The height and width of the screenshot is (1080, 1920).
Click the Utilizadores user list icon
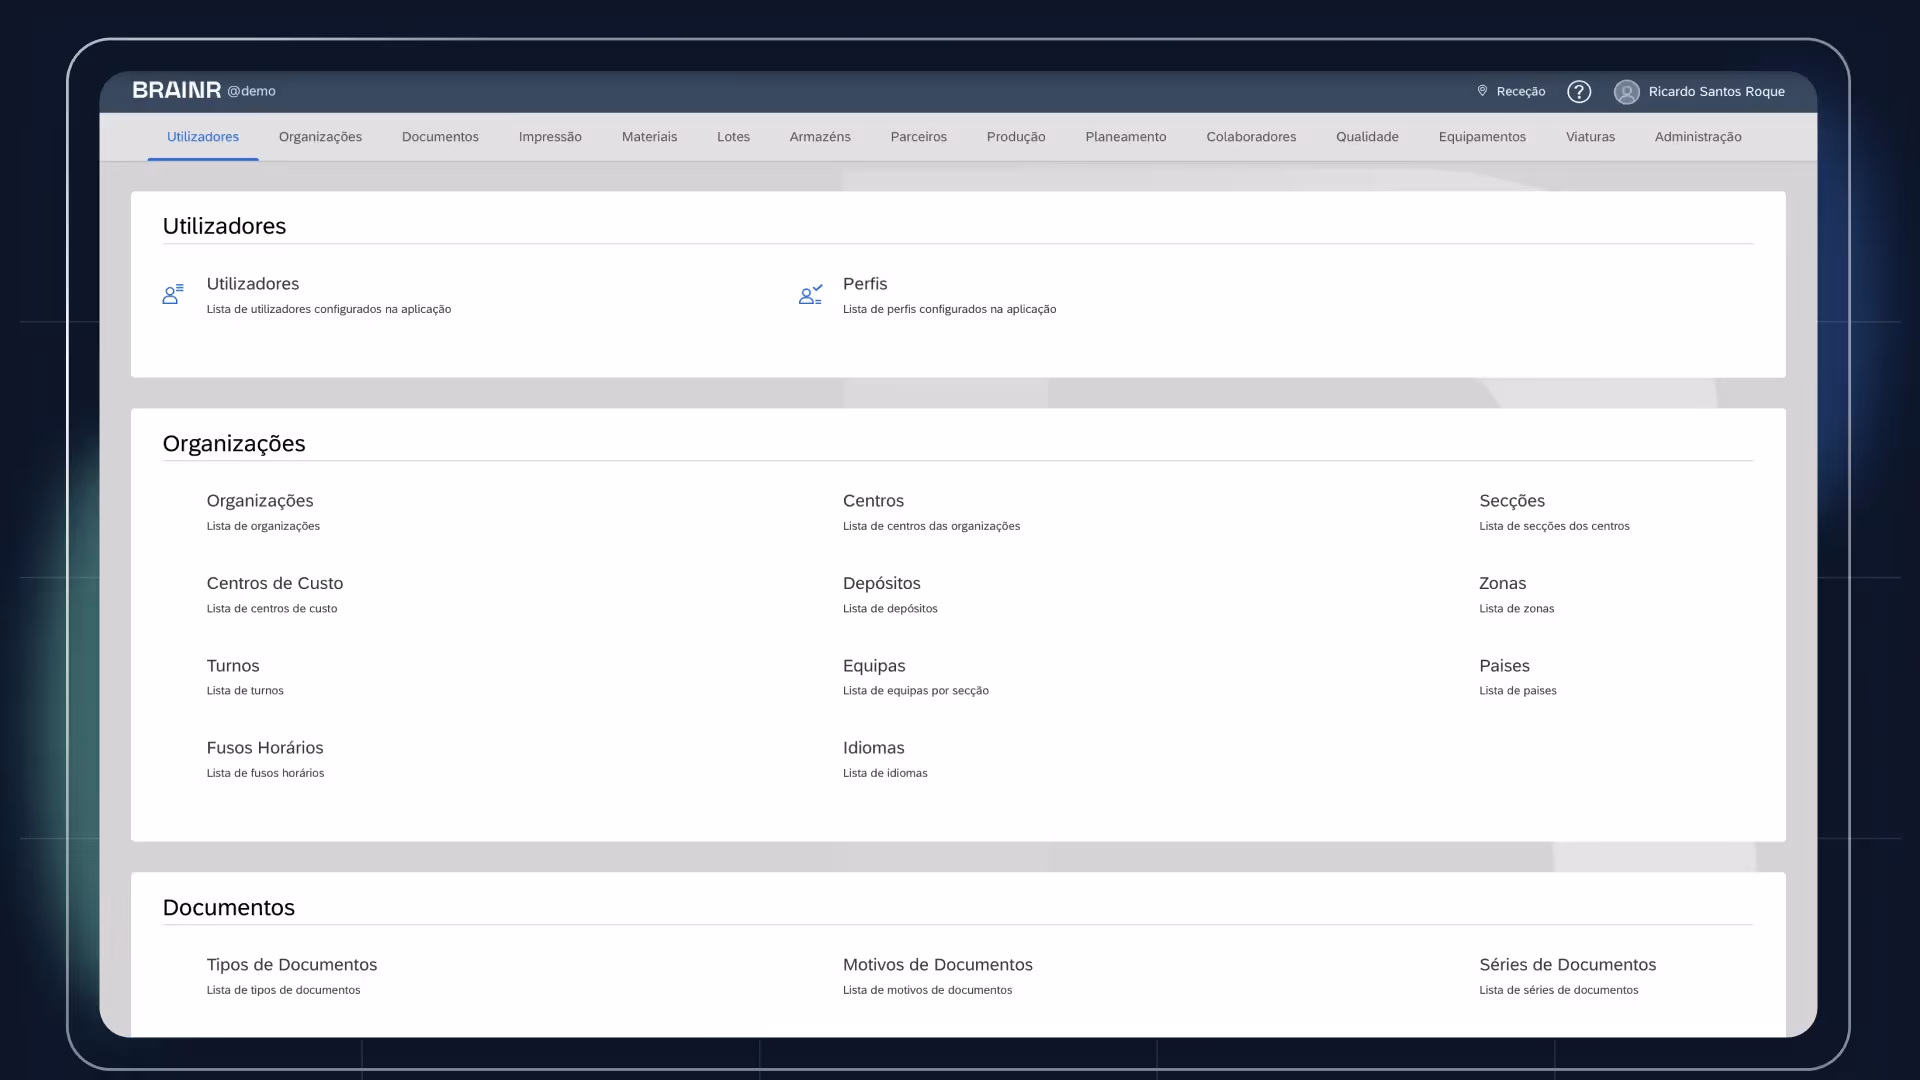pyautogui.click(x=173, y=294)
